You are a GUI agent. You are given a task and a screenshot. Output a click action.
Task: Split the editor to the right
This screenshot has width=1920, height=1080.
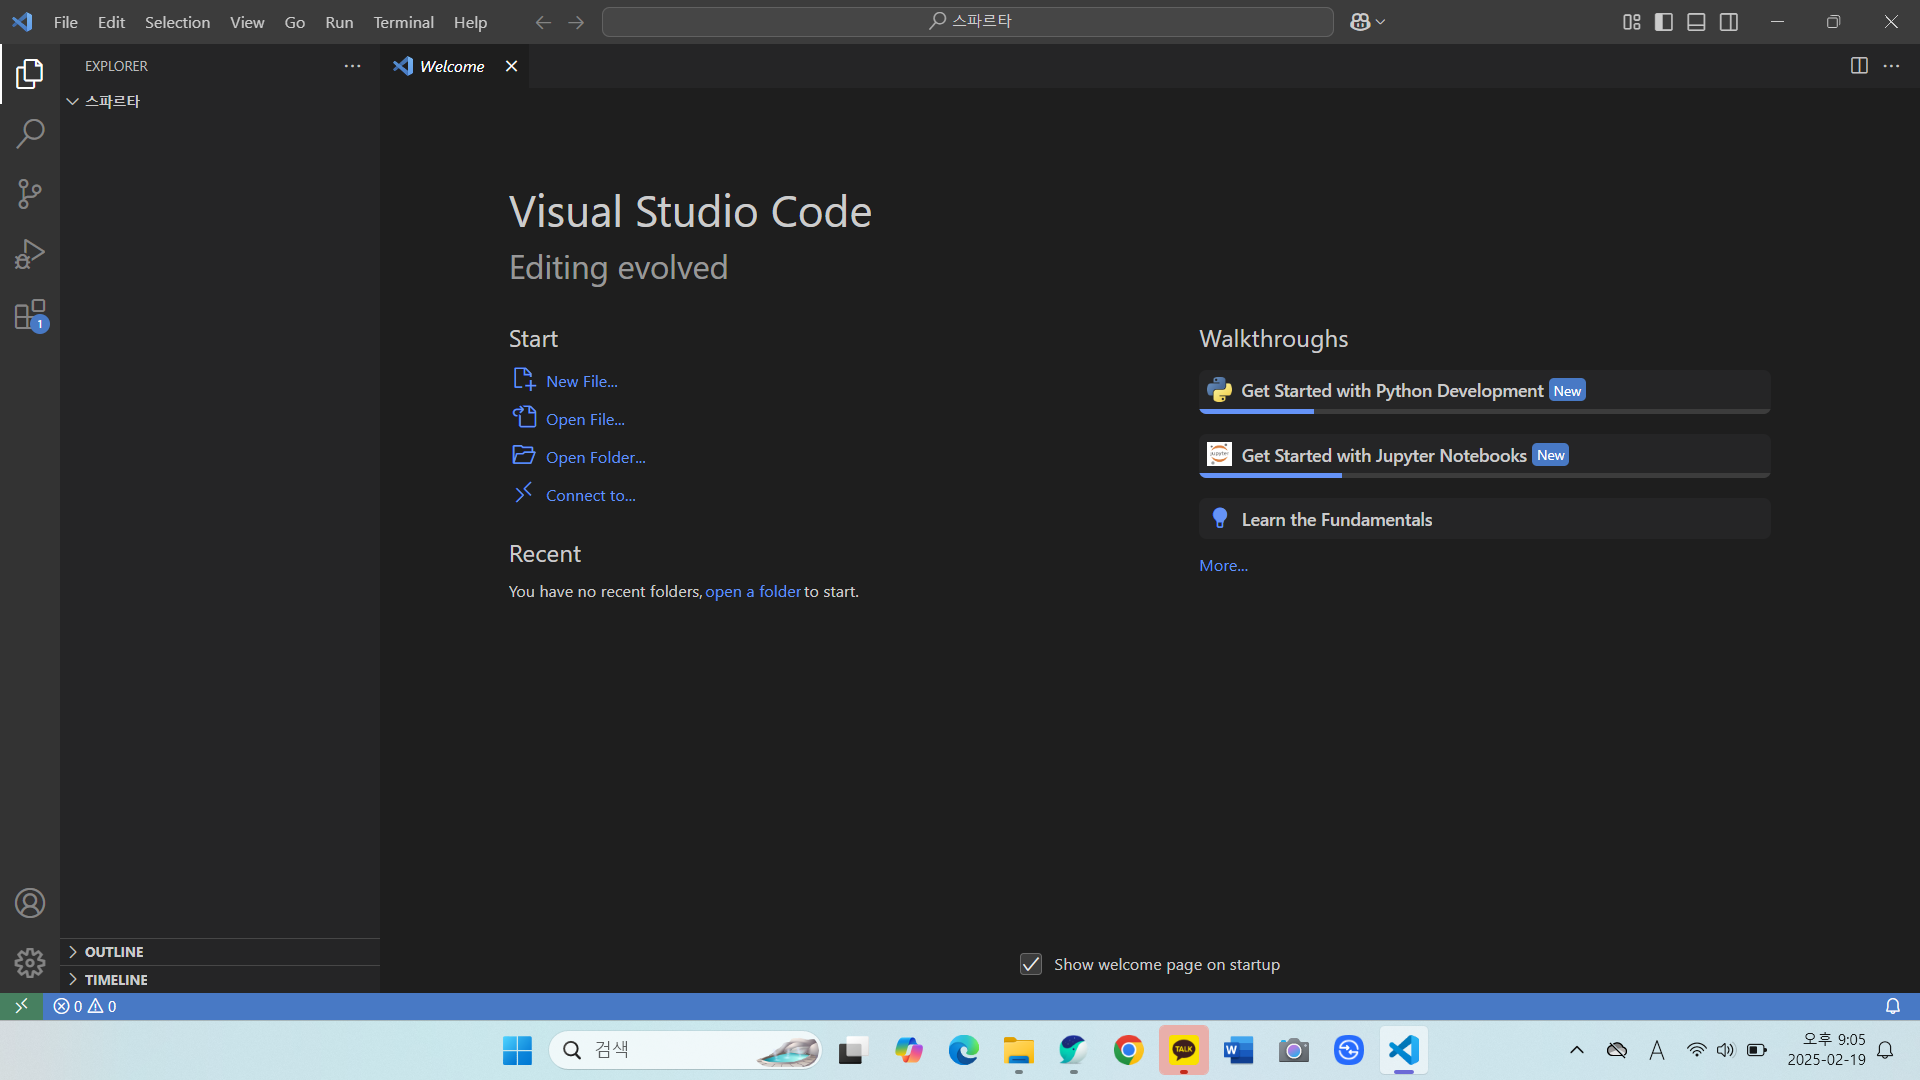[x=1859, y=66]
